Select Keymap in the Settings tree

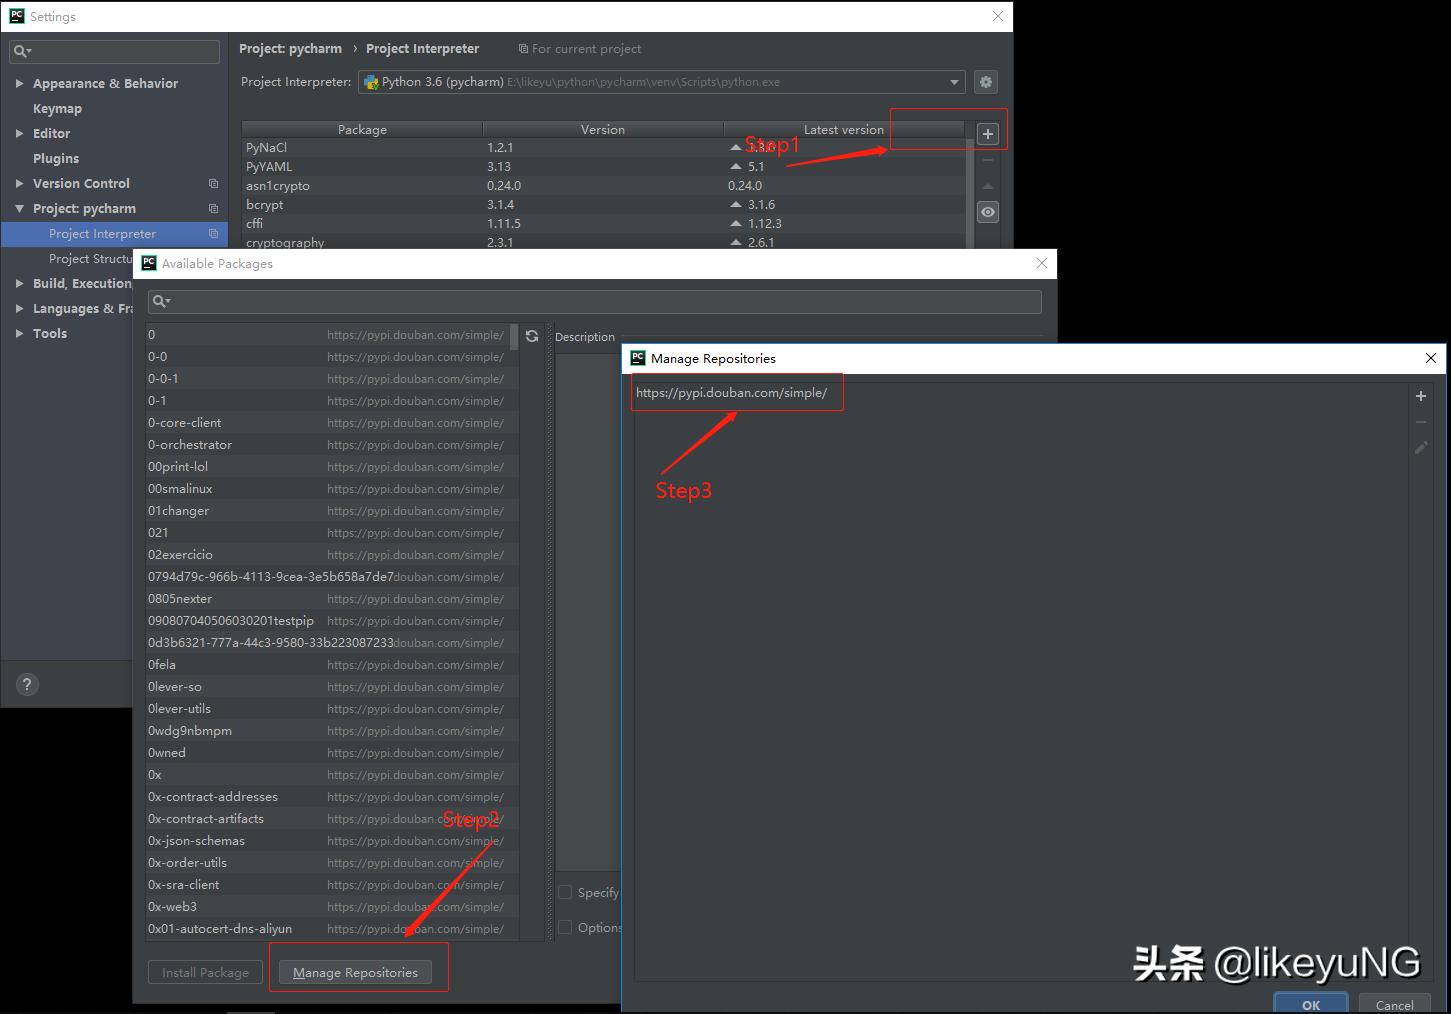pos(57,108)
